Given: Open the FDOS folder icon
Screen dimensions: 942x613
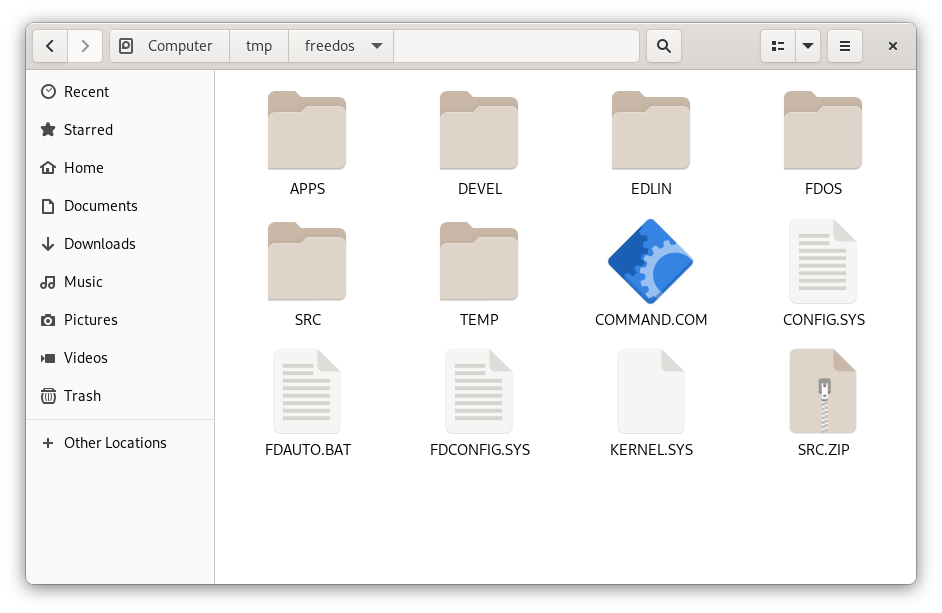Looking at the screenshot, I should coord(822,131).
